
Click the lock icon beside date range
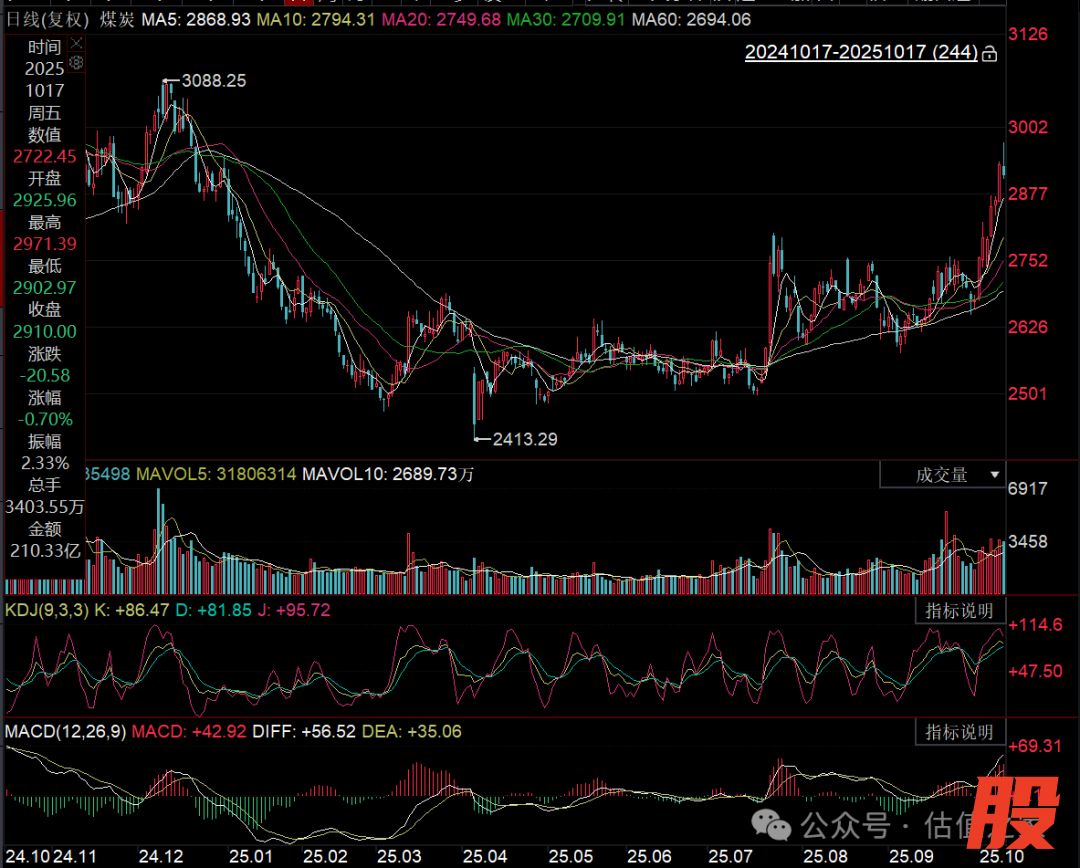tap(989, 53)
